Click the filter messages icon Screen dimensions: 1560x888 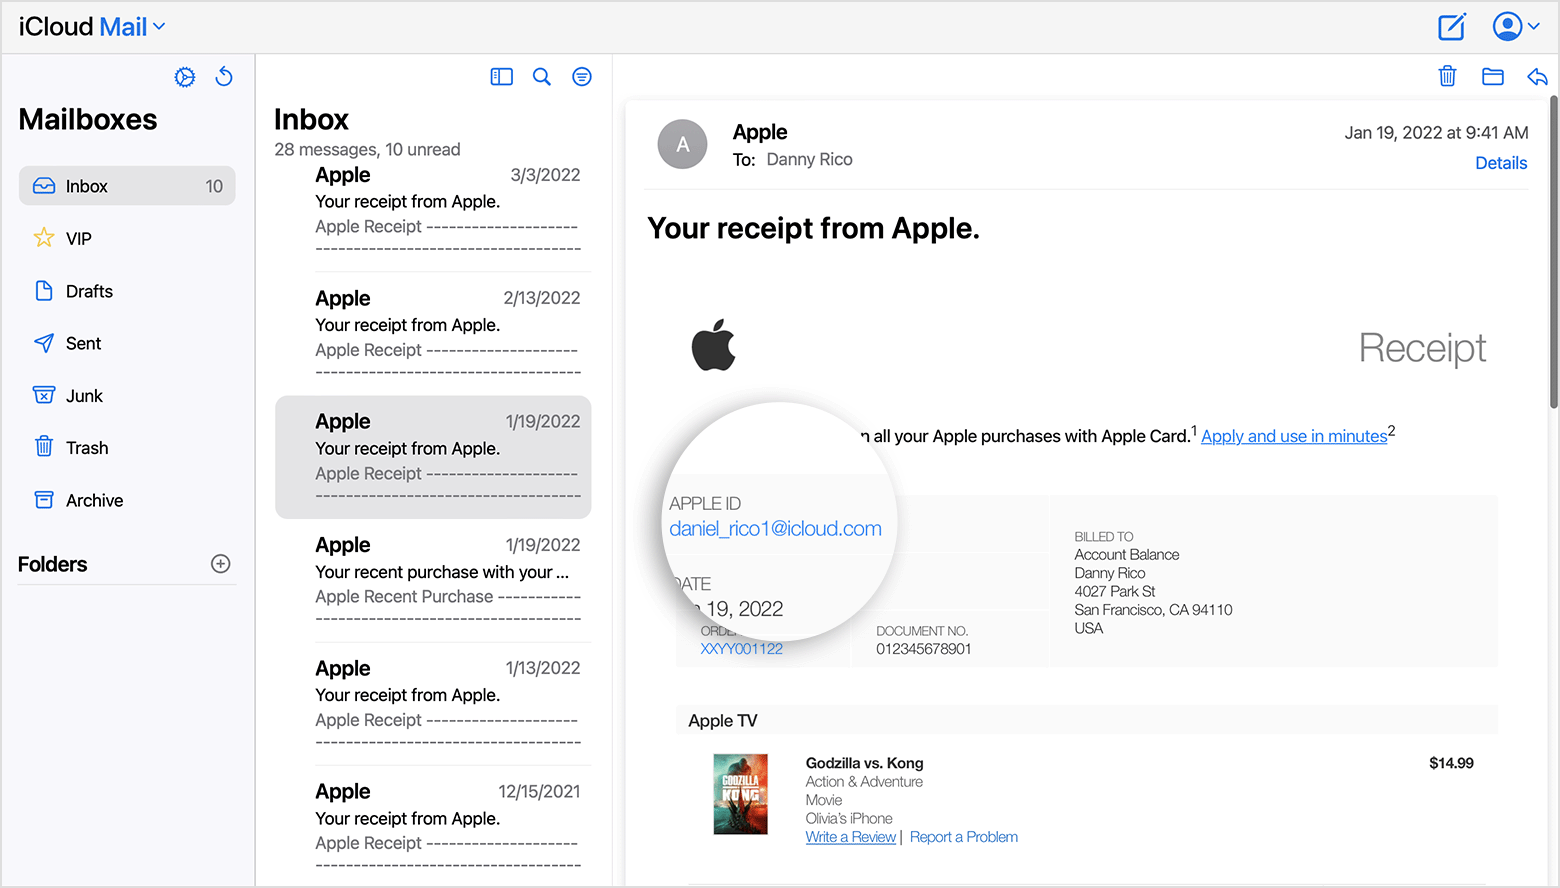(x=582, y=77)
